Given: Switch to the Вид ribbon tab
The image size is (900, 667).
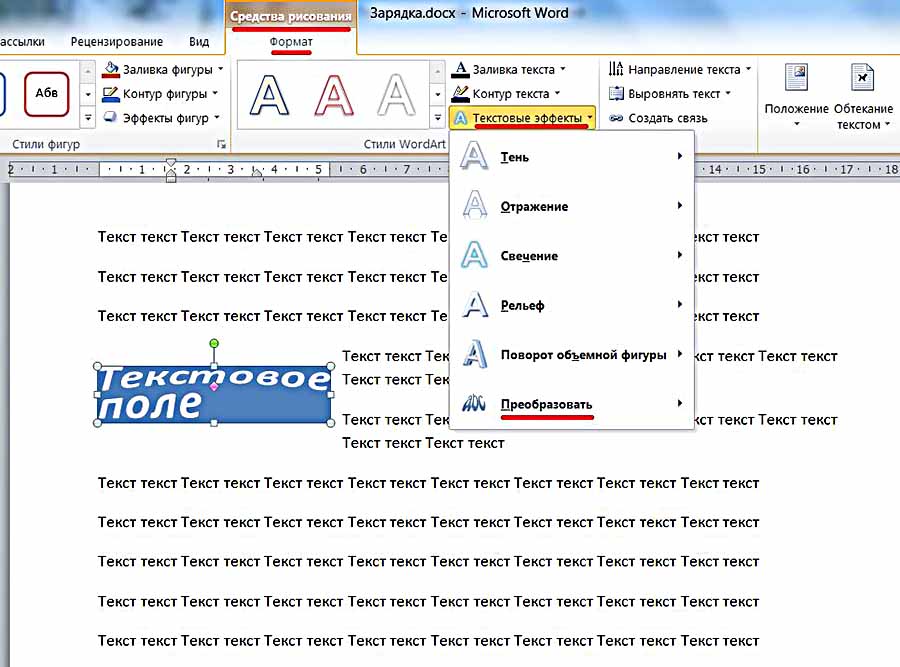Looking at the screenshot, I should 199,42.
